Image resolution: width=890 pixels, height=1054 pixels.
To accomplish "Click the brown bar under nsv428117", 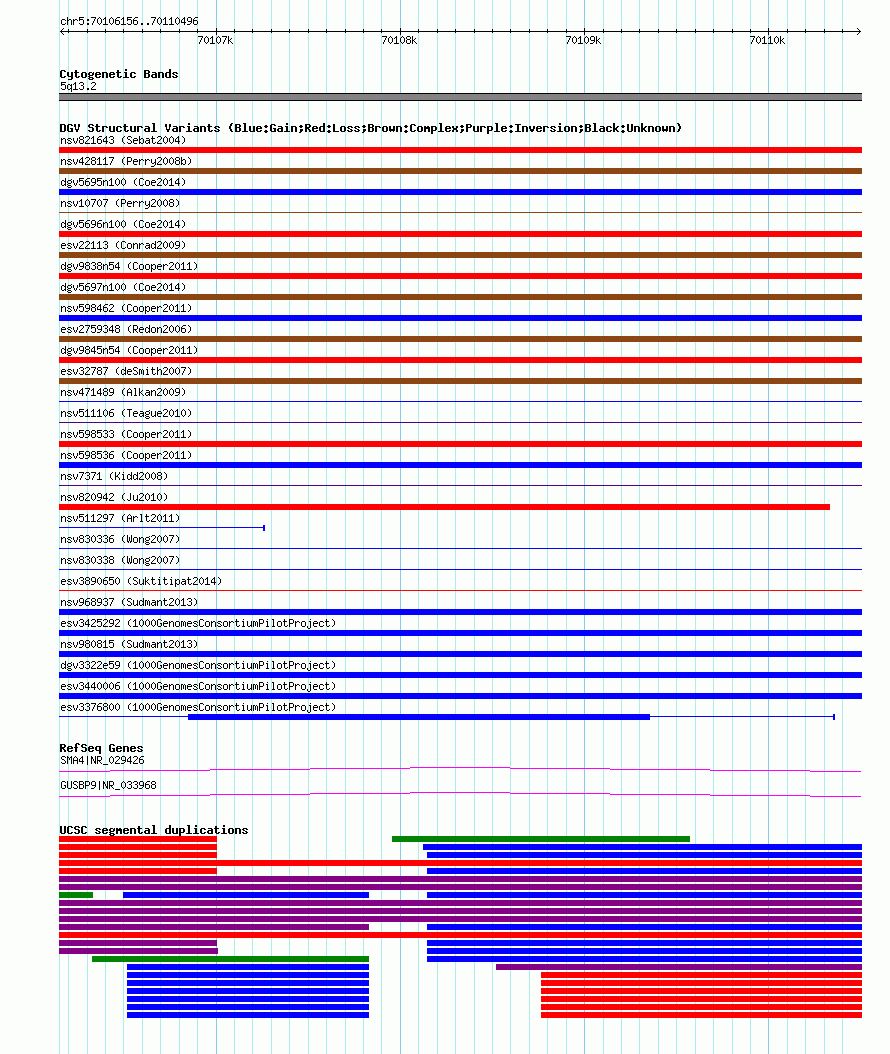I will pos(460,171).
